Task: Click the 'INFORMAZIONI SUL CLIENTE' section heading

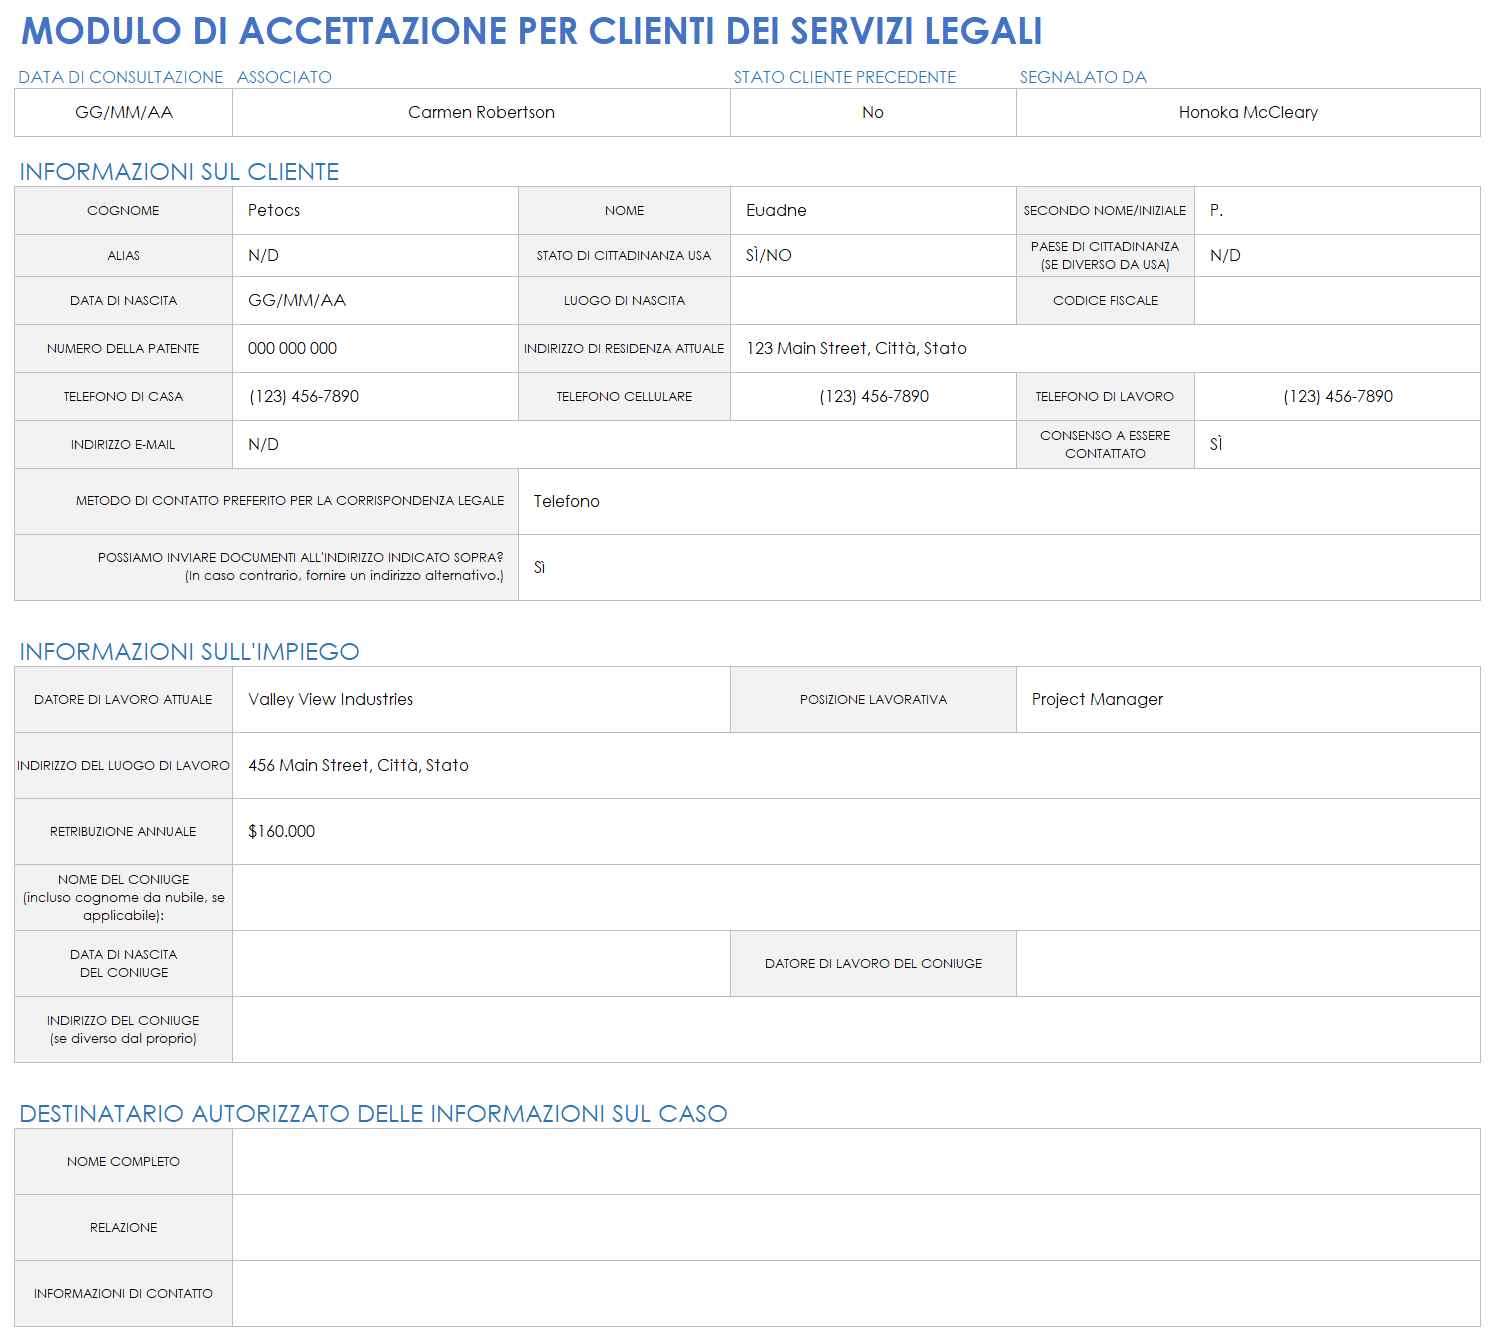Action: [179, 172]
